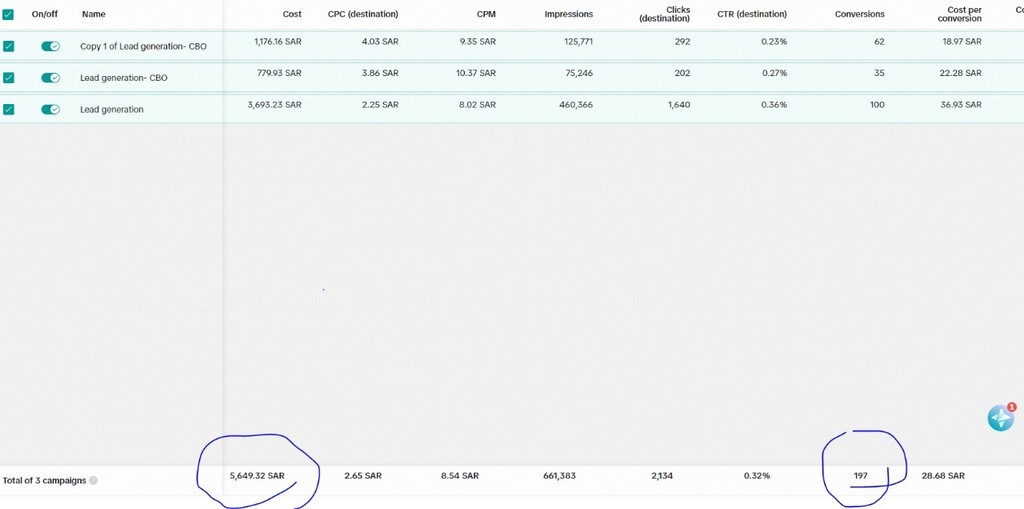The width and height of the screenshot is (1024, 509).
Task: Click the 35 conversions value
Action: [879, 73]
